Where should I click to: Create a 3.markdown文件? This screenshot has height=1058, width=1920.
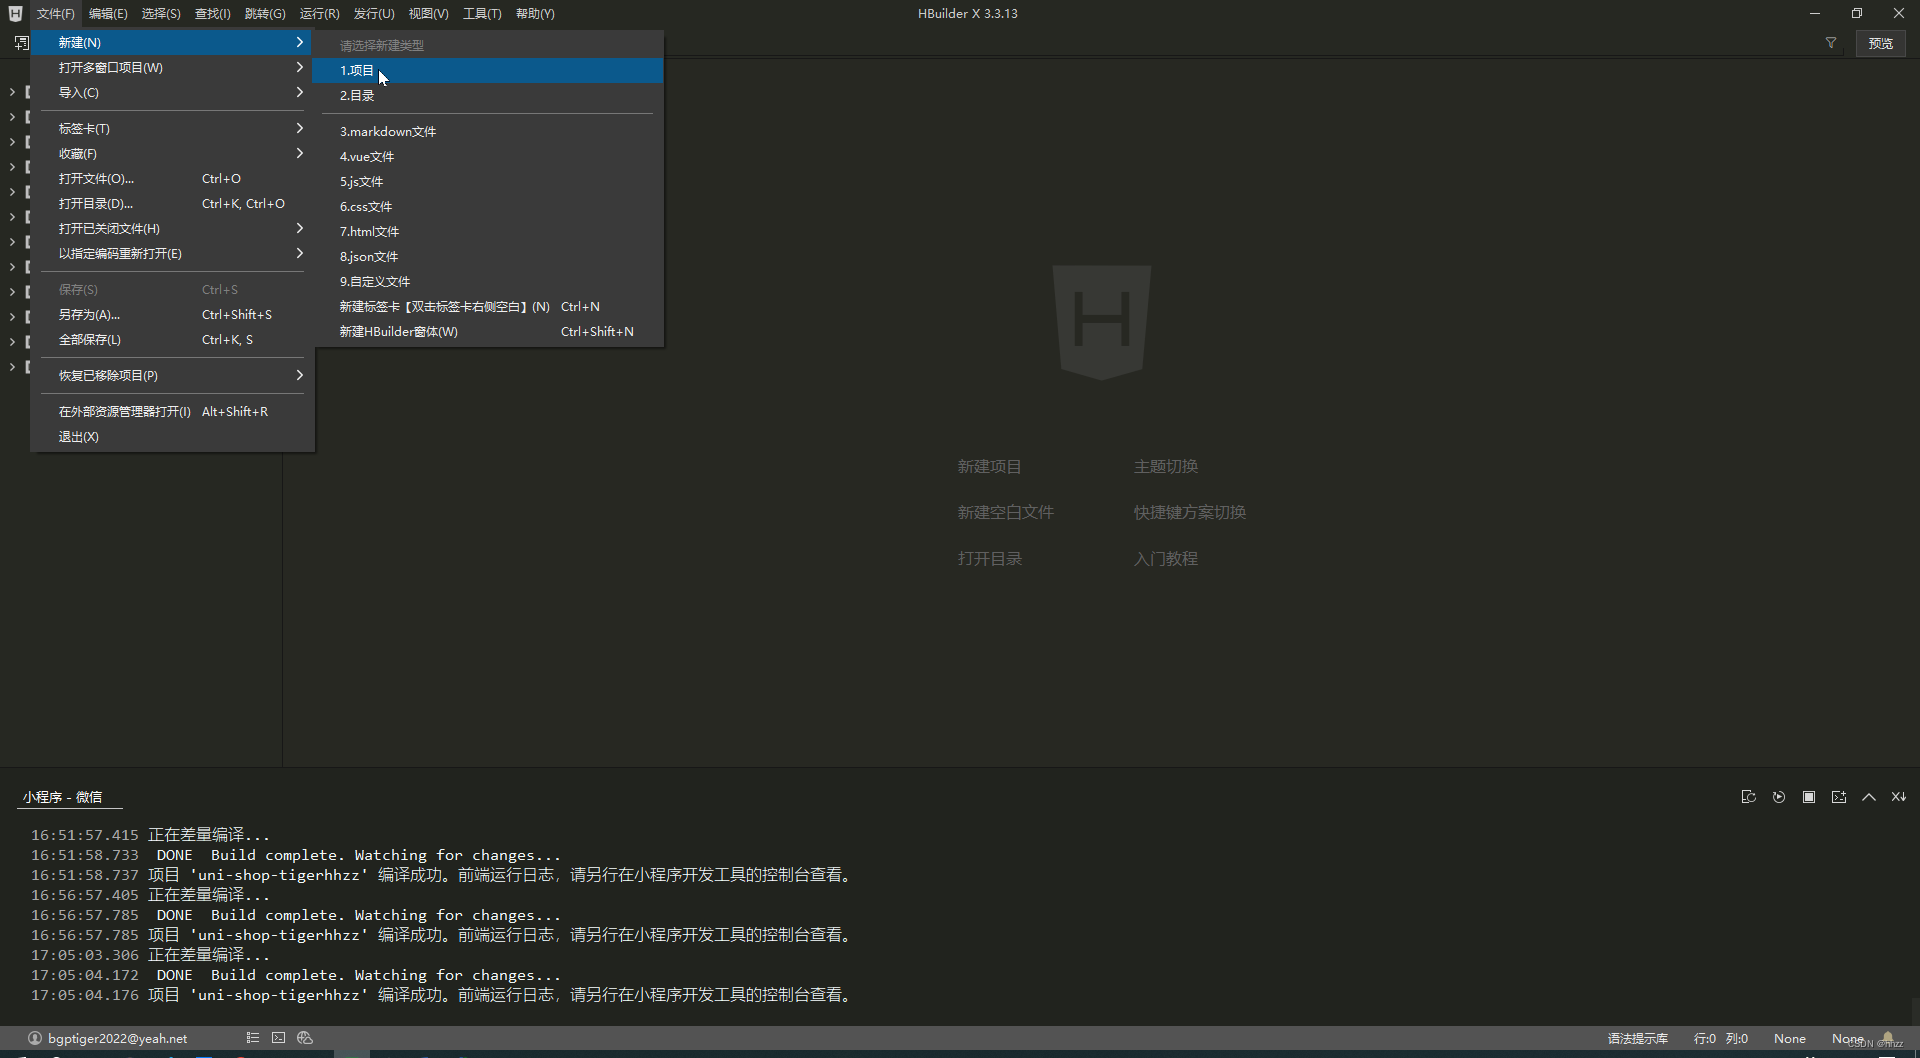(488, 131)
